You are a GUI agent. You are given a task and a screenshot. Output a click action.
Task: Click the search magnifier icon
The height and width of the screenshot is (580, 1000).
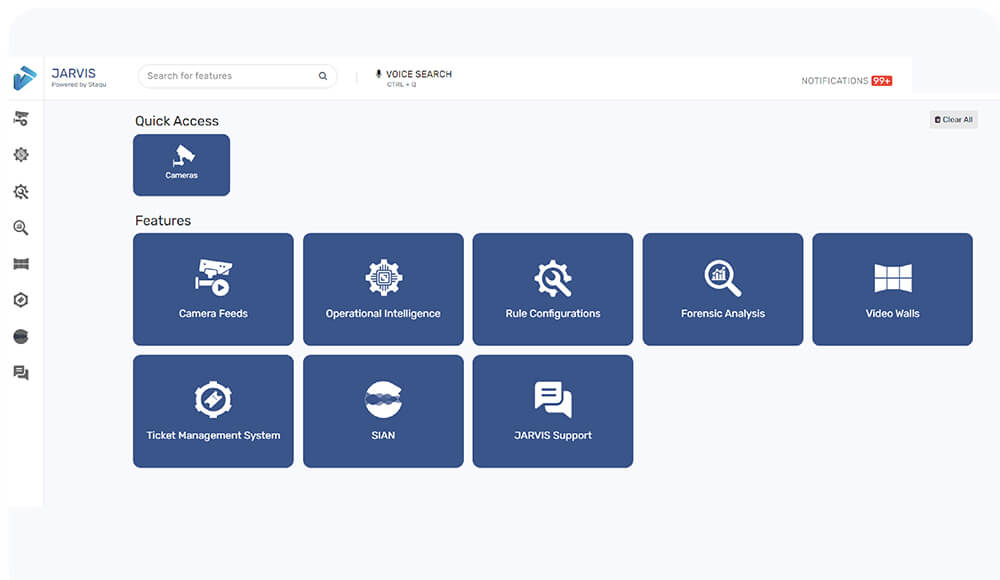pyautogui.click(x=323, y=76)
